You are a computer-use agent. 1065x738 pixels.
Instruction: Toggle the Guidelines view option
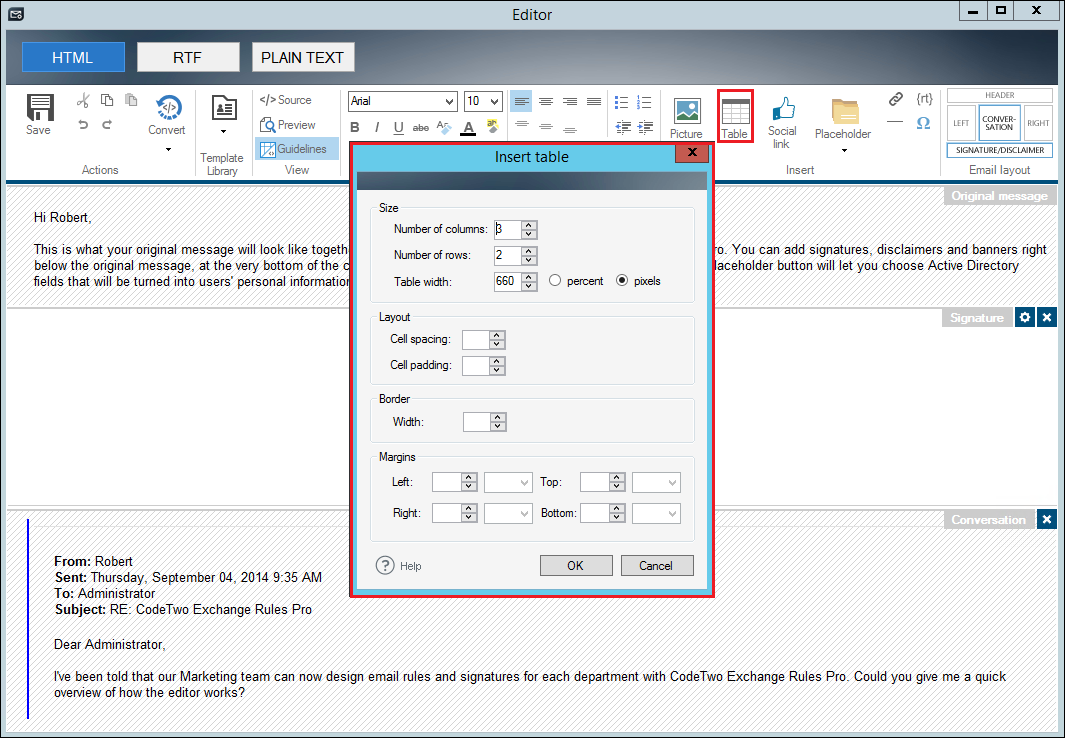[x=294, y=148]
